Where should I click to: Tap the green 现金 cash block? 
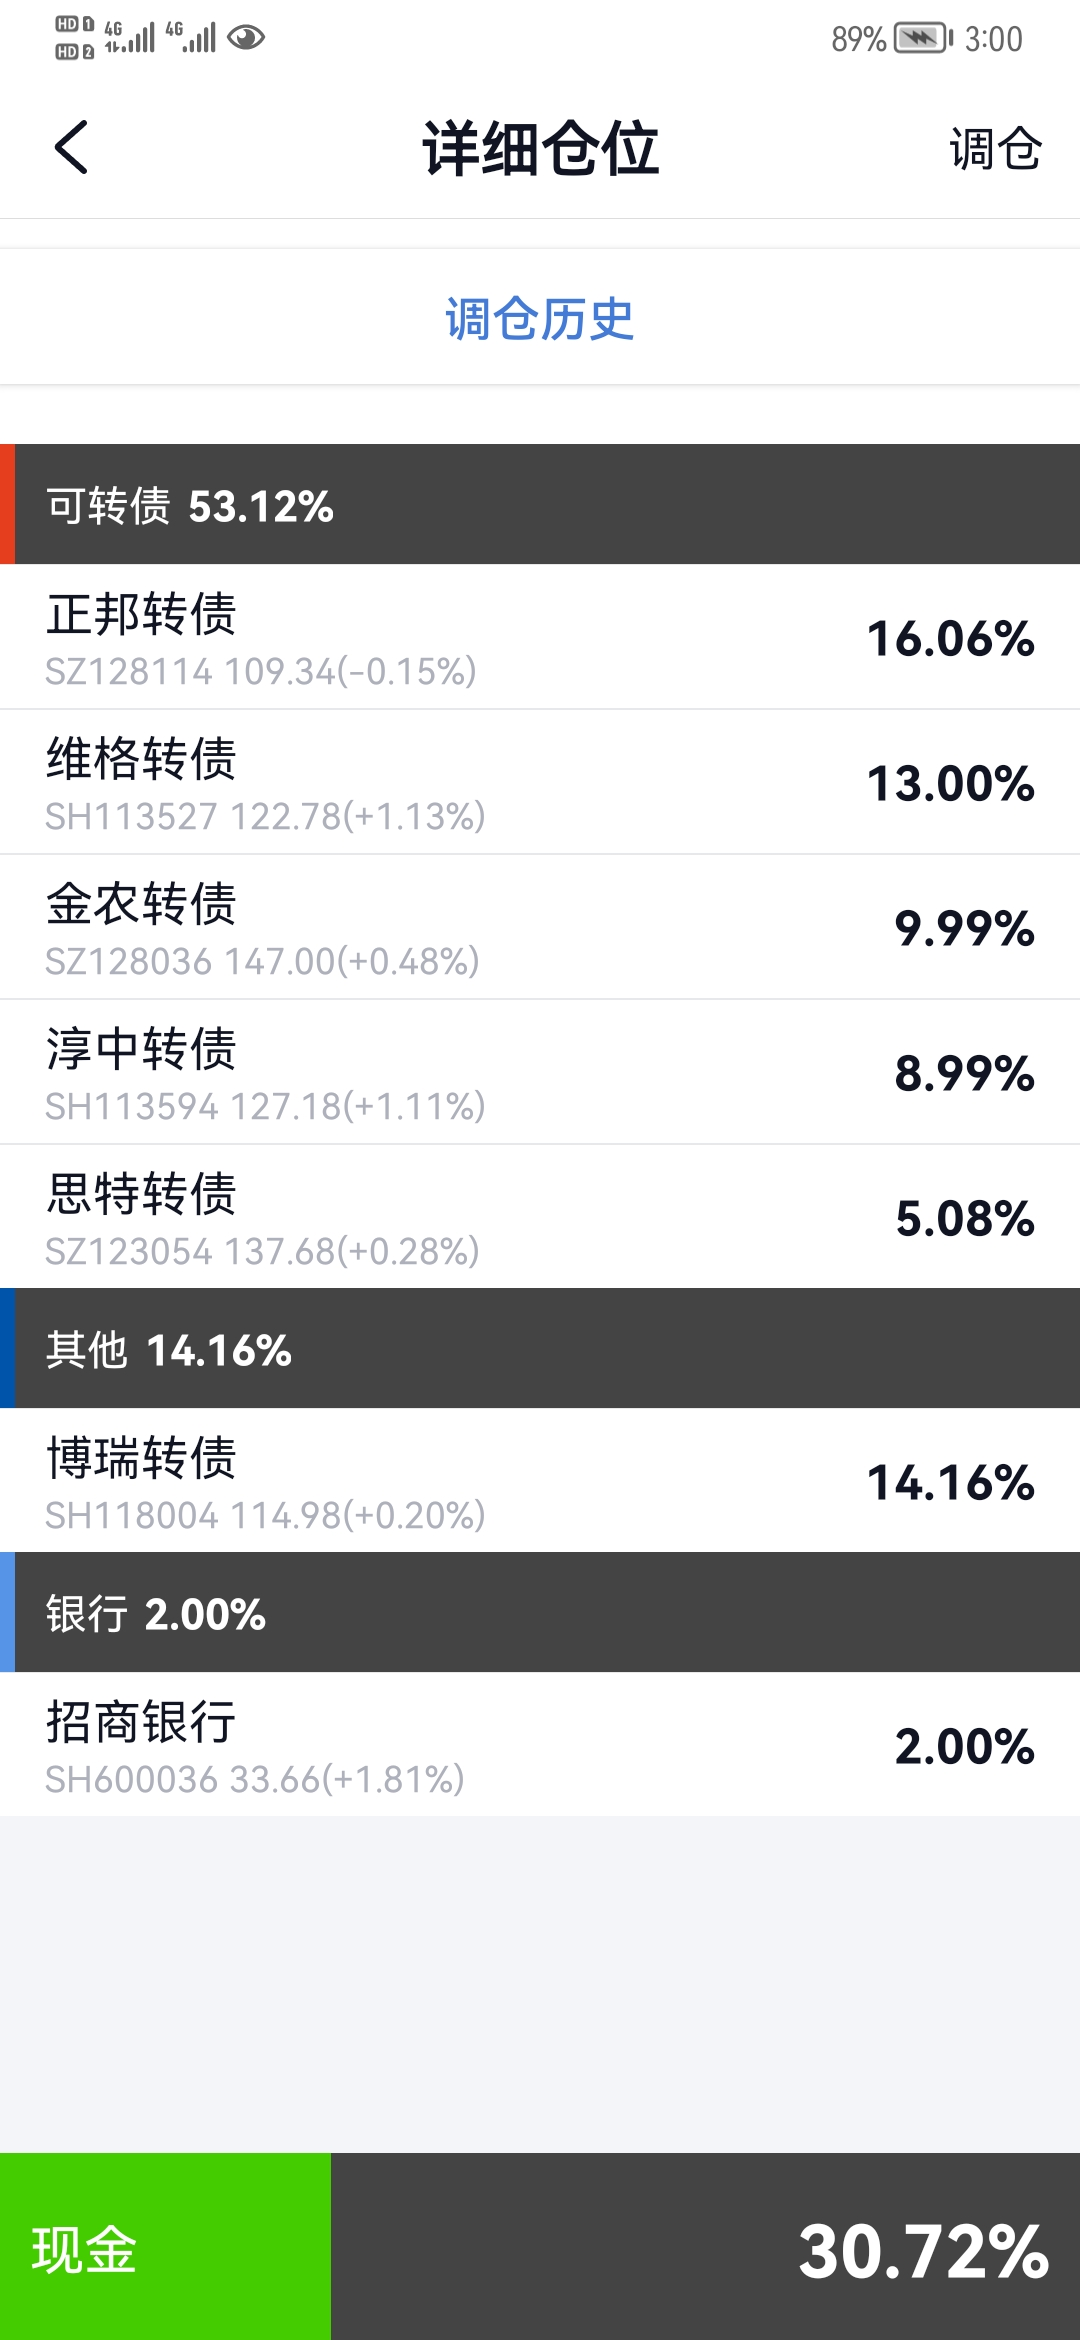[x=165, y=2247]
